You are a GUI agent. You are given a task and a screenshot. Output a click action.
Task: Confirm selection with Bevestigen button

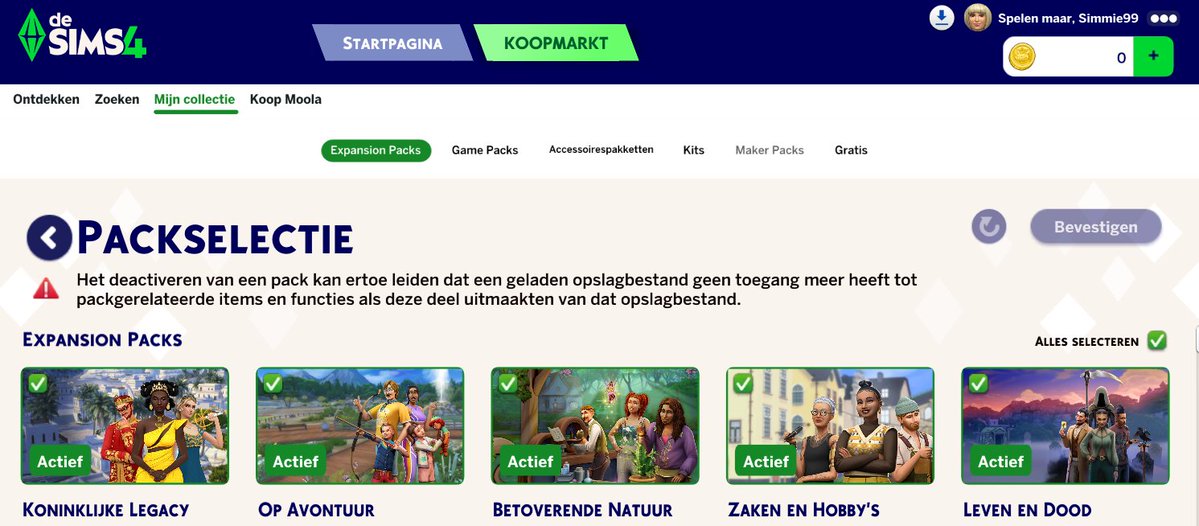pos(1096,226)
